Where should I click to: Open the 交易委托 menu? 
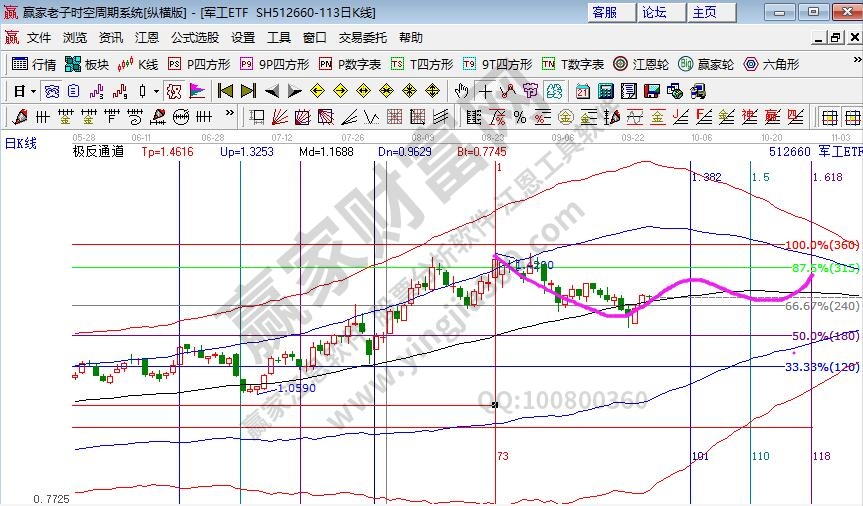coord(362,37)
